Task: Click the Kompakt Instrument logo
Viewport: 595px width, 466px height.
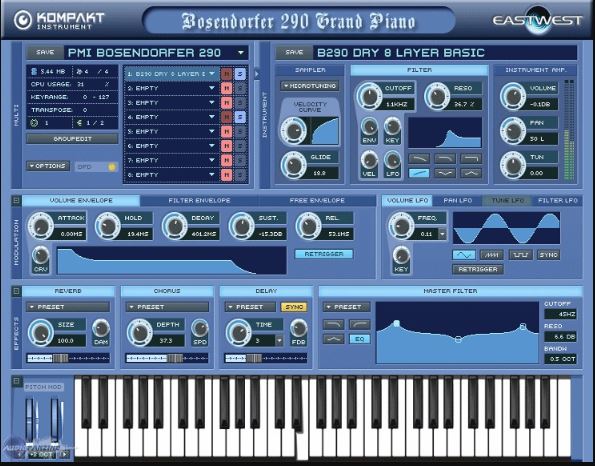Action: (59, 20)
